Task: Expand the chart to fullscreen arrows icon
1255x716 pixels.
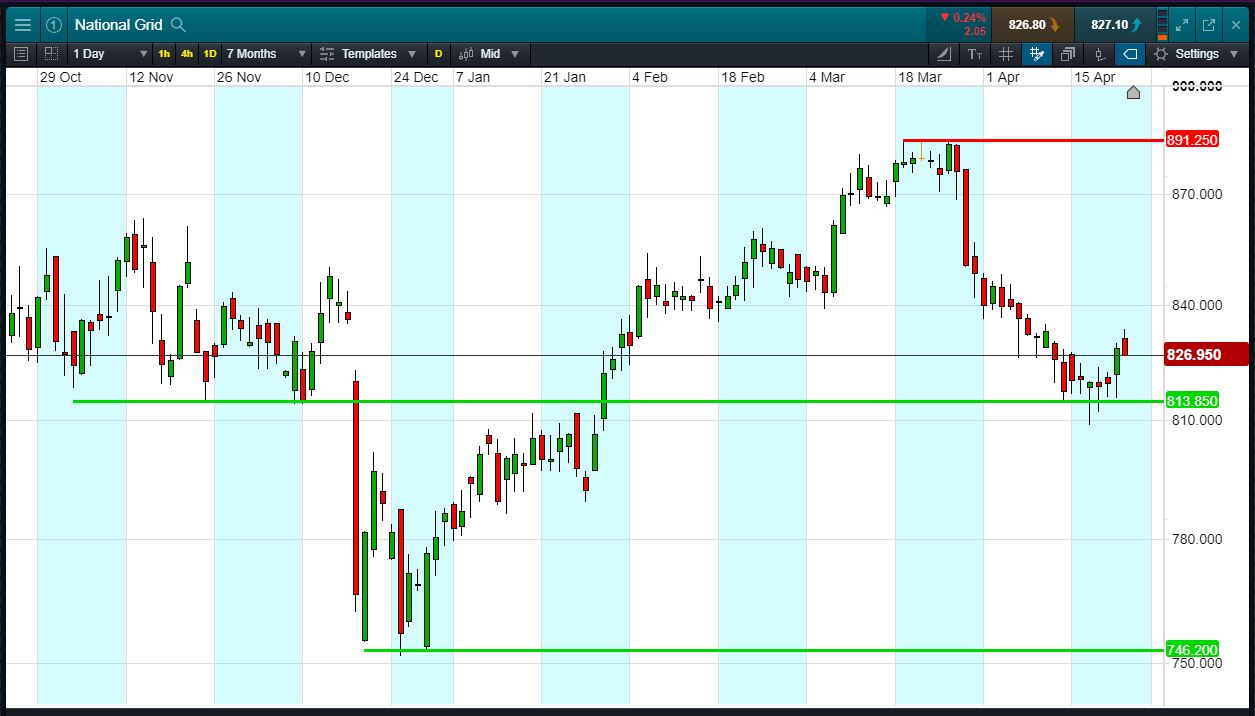Action: click(x=1183, y=25)
